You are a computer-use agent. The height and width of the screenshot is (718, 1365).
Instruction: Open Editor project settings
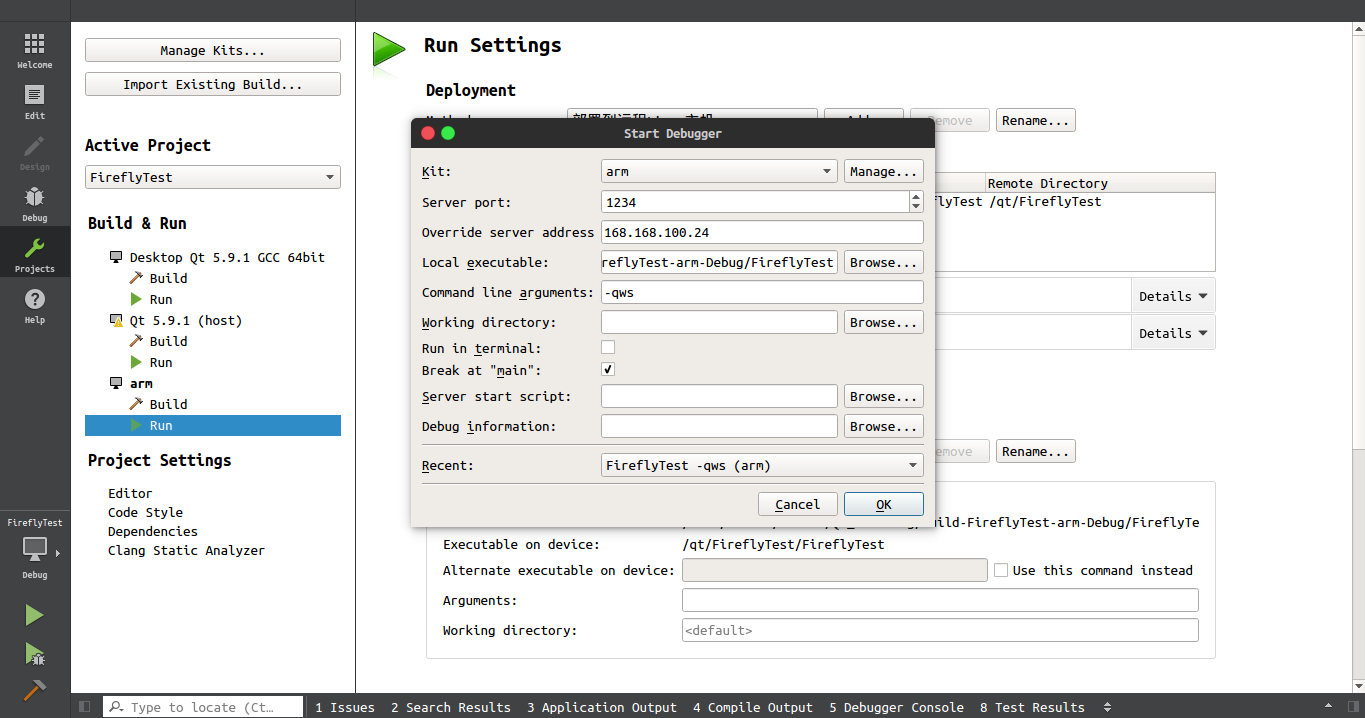point(130,493)
